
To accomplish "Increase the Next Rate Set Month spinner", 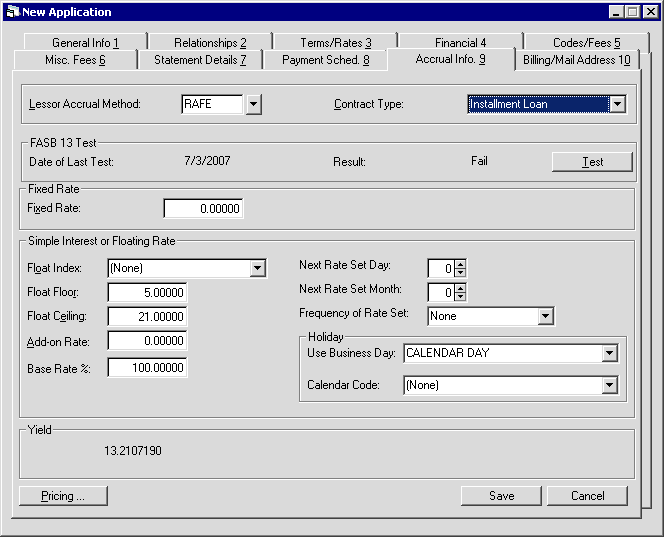I will click(x=460, y=288).
